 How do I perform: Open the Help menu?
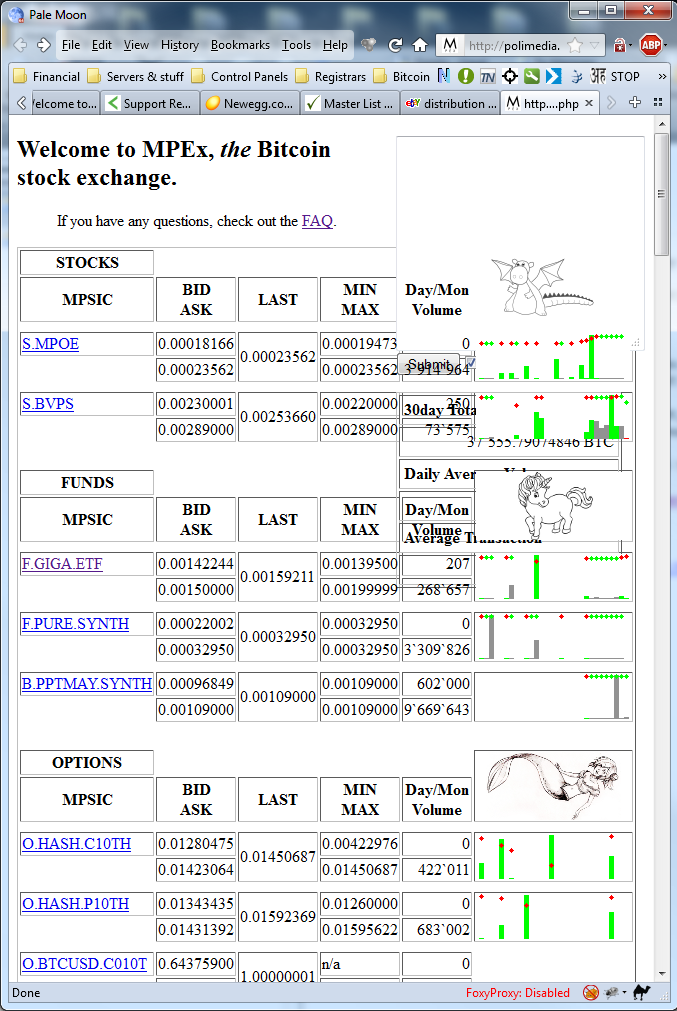coord(335,45)
